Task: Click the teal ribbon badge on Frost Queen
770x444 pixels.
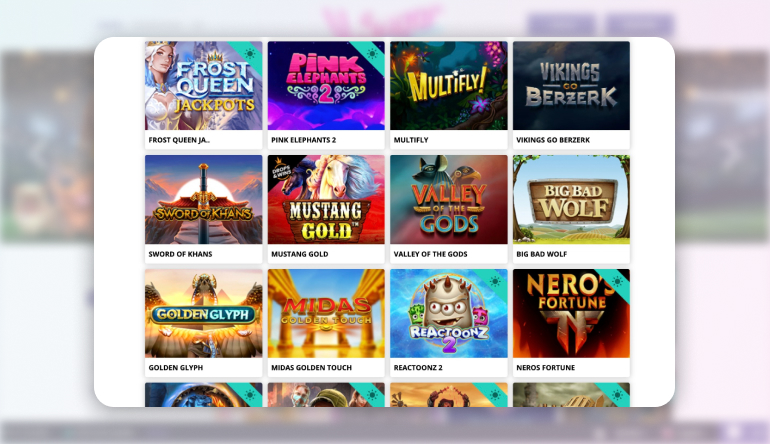Action: point(249,54)
